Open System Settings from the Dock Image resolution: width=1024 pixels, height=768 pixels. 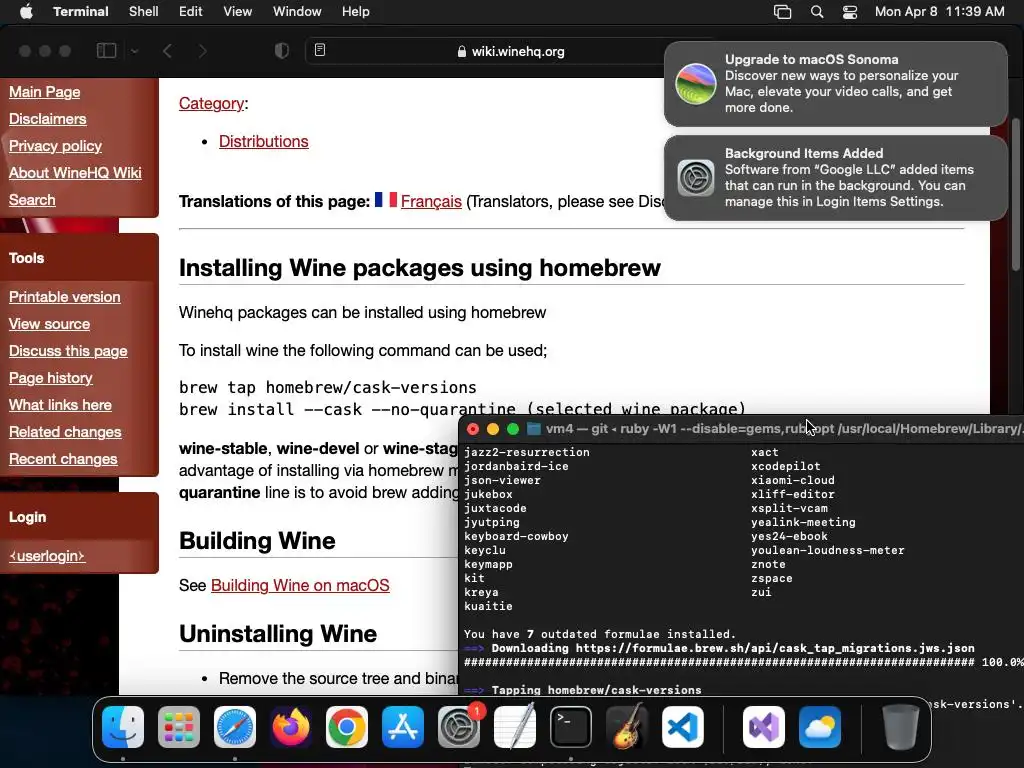coord(458,727)
